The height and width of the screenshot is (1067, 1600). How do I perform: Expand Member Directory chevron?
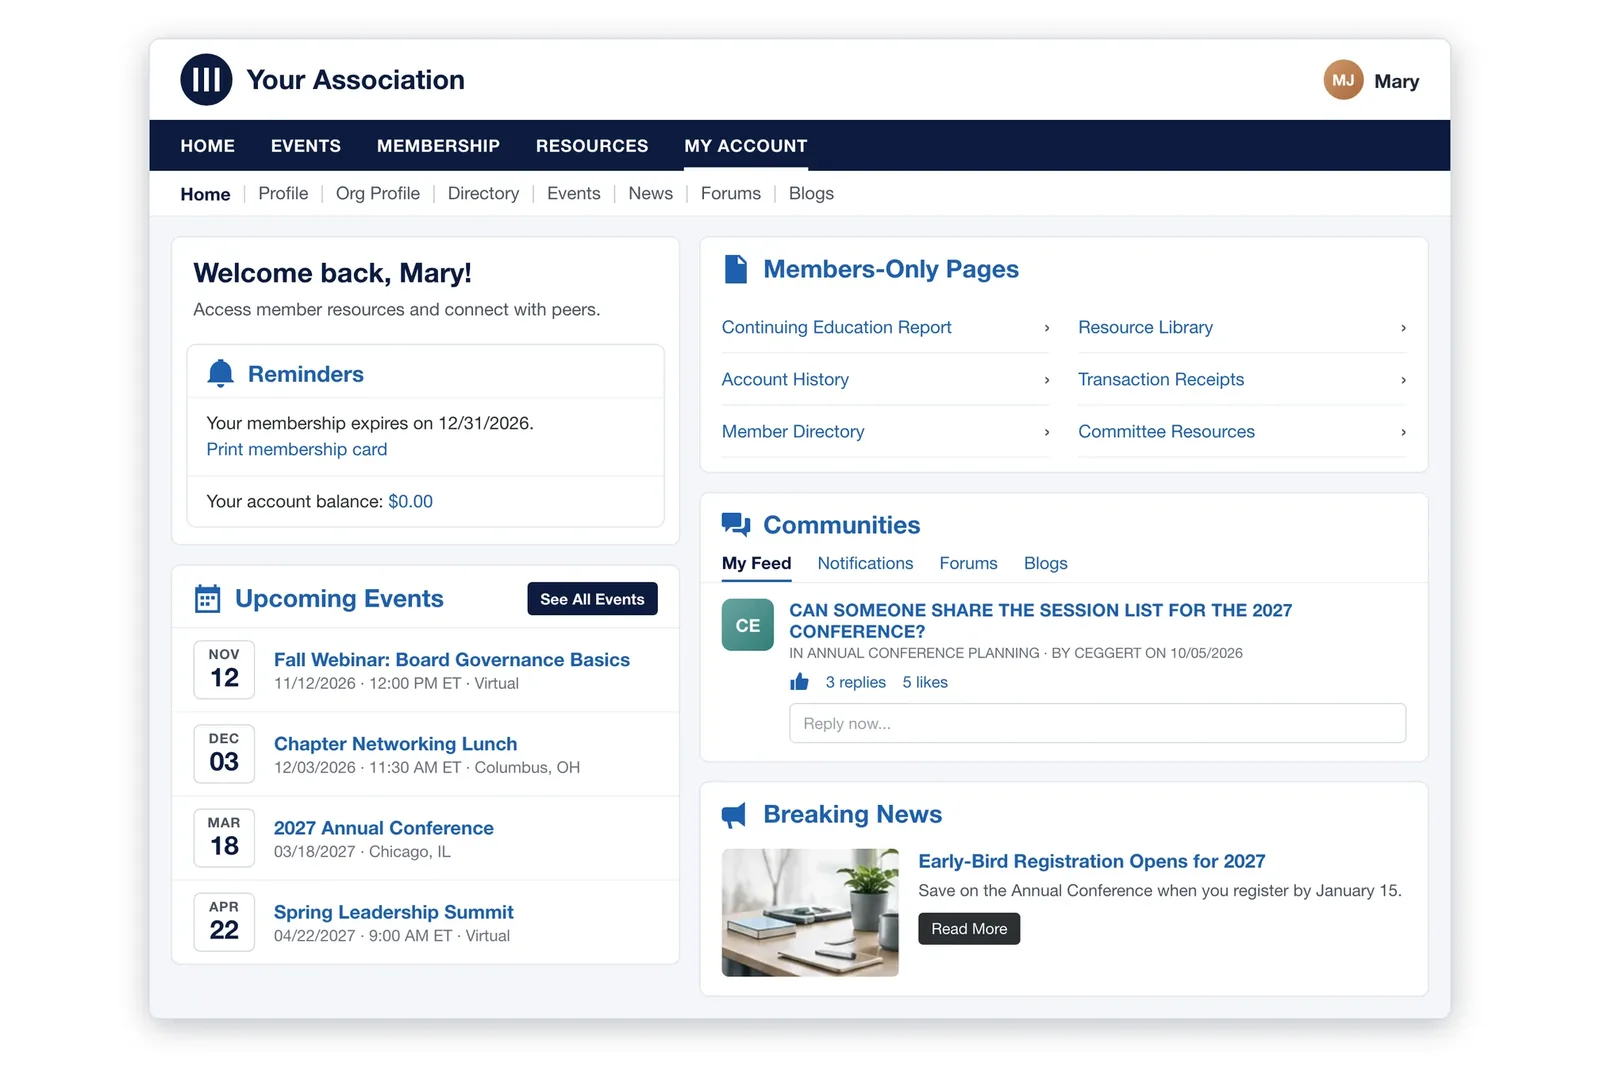[x=1047, y=432]
